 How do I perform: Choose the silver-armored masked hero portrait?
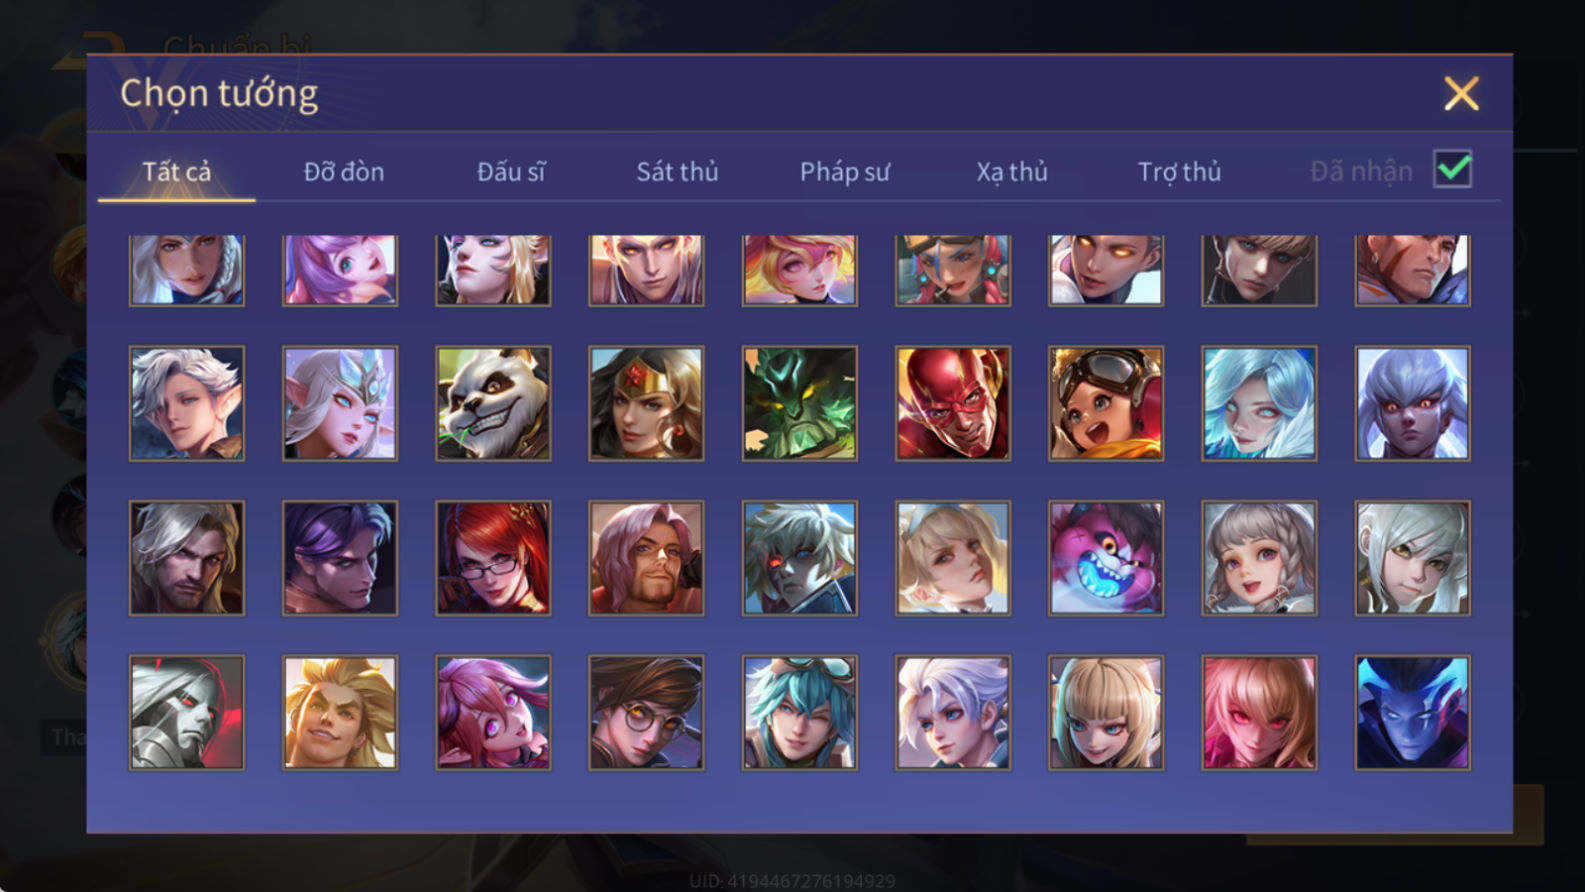tap(187, 712)
